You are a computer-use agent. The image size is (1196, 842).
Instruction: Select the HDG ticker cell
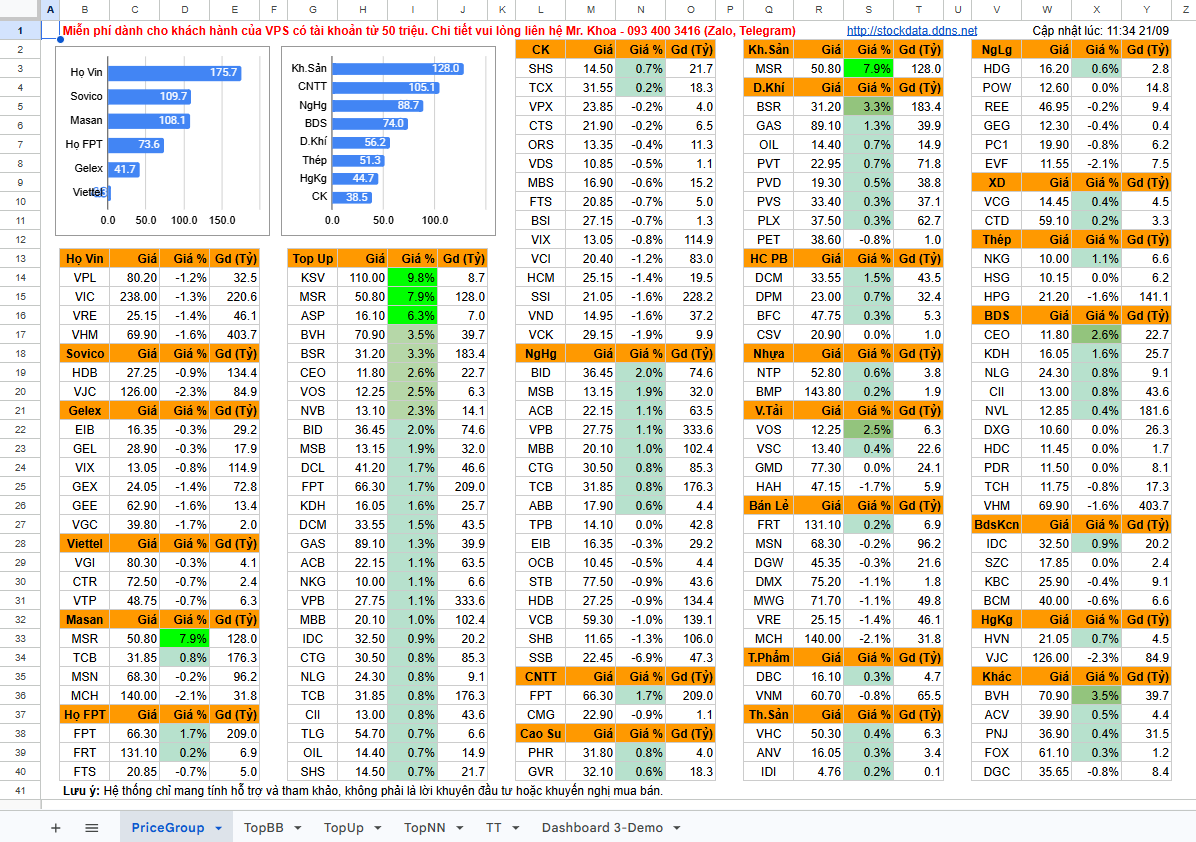click(x=996, y=69)
